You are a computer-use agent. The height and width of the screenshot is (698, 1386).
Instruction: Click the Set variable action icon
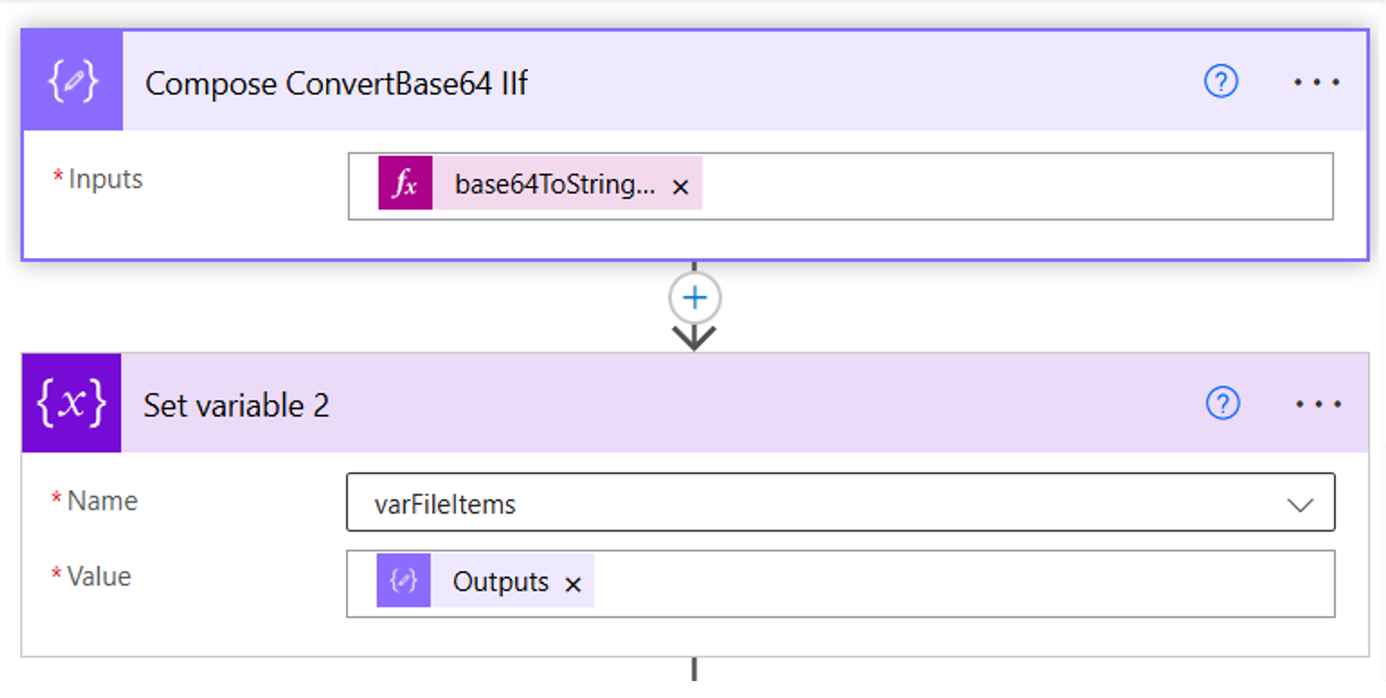click(x=70, y=403)
